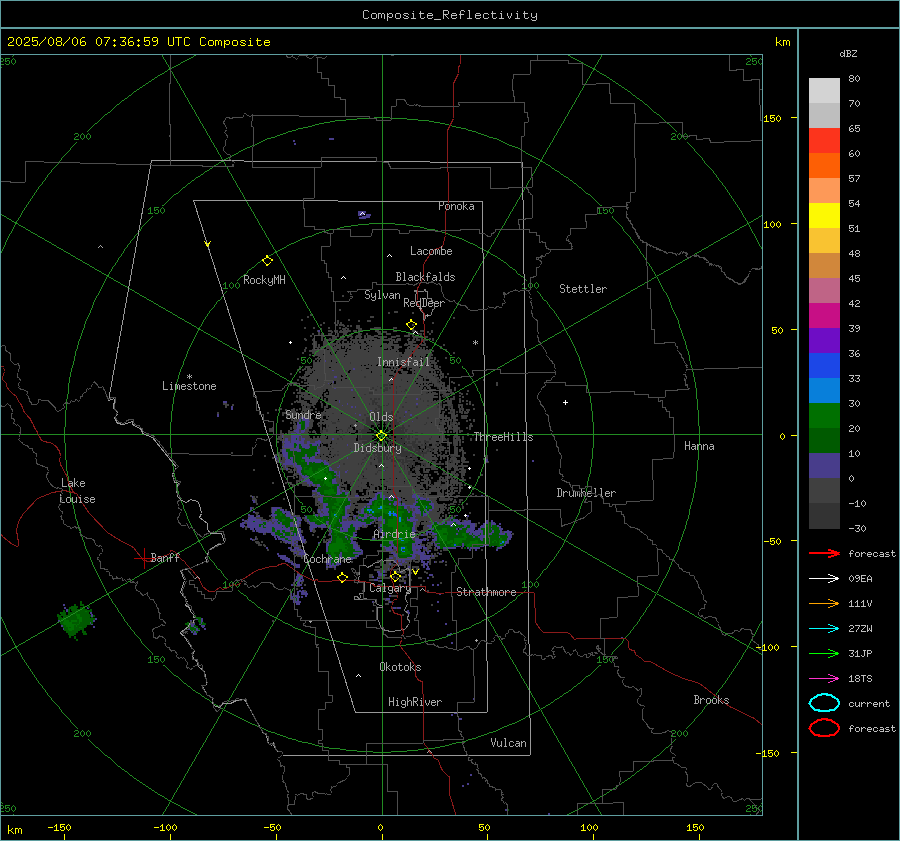The image size is (900, 841).
Task: Click the Brooks label
Action: [711, 700]
